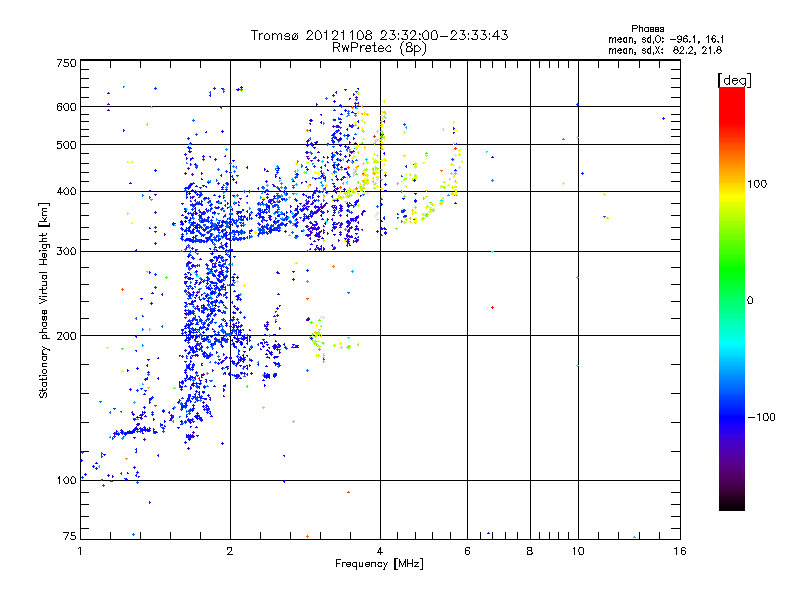
Task: Click the '[deg]' colorbar unit label
Action: click(734, 80)
